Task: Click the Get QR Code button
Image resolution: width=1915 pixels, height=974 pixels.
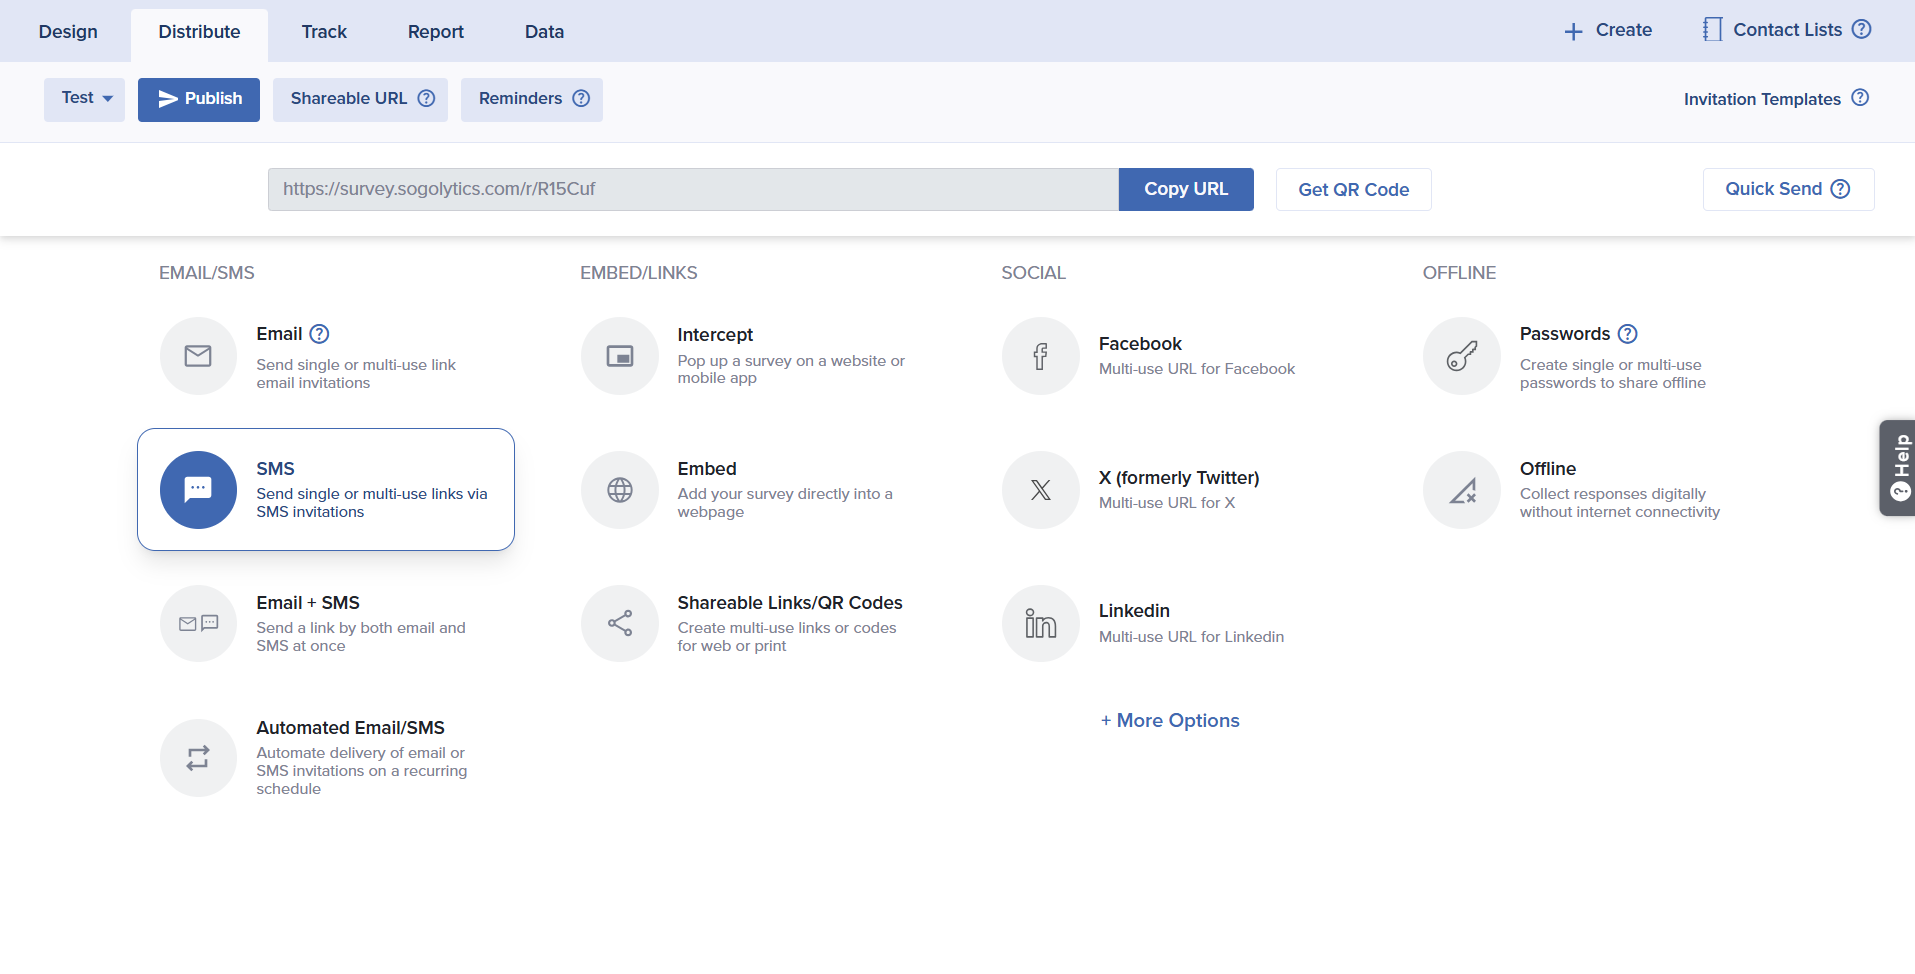Action: [x=1353, y=190]
